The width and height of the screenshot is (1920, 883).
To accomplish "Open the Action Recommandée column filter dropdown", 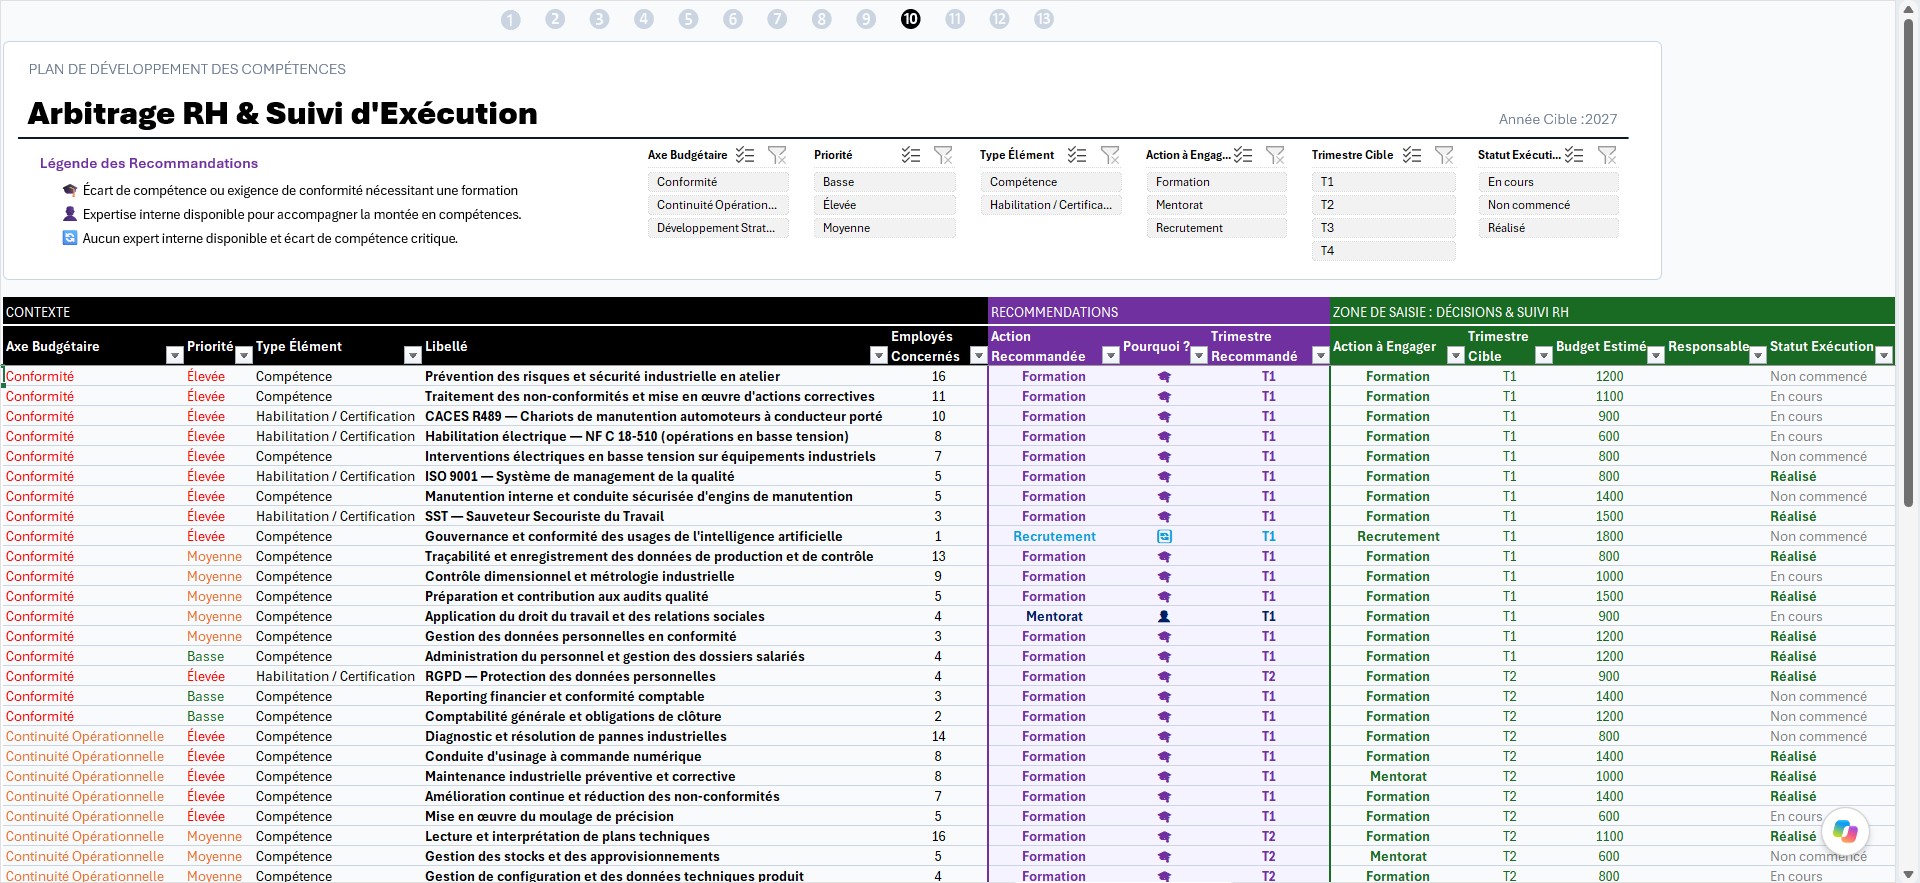I will click(x=1110, y=356).
